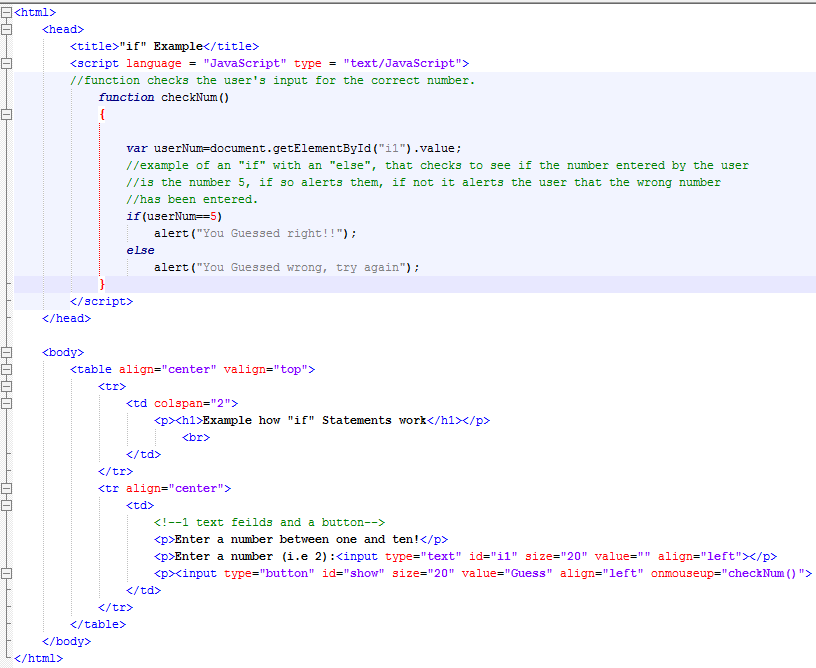Image resolution: width=816 pixels, height=668 pixels.
Task: Collapse the button input line fold marker
Action: (x=6, y=574)
